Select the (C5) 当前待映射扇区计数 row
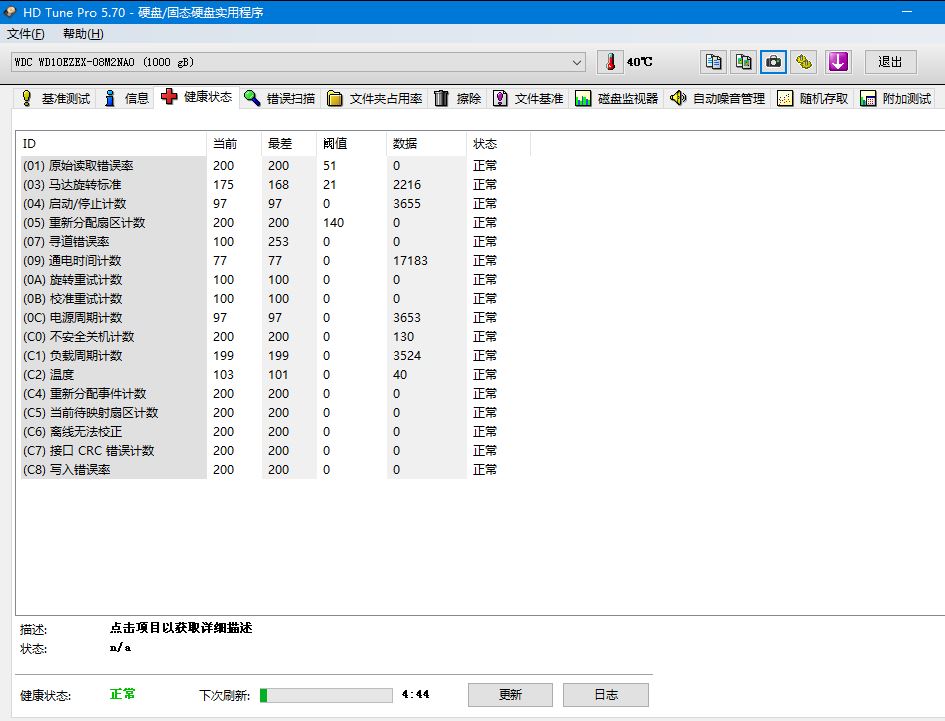The image size is (945, 721). 274,412
